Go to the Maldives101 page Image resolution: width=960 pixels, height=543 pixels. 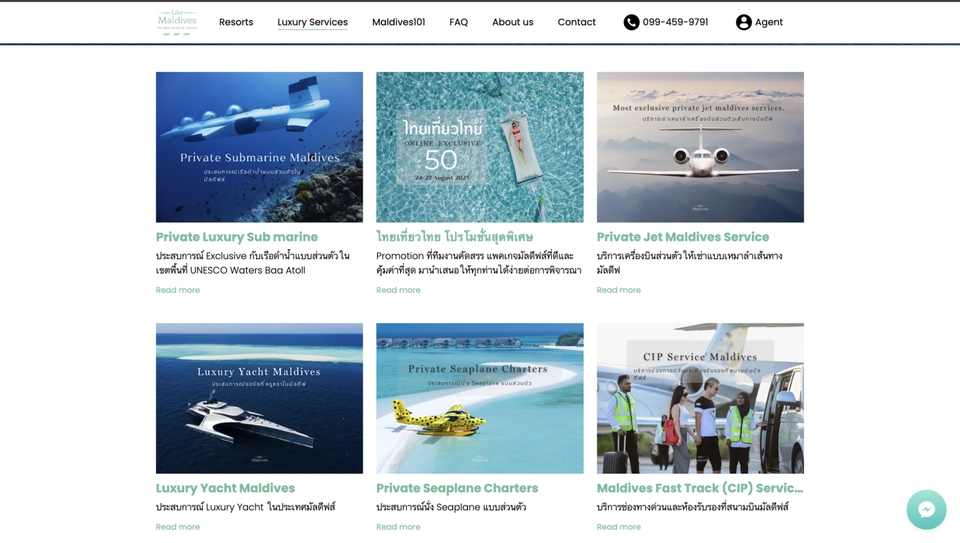pos(399,22)
